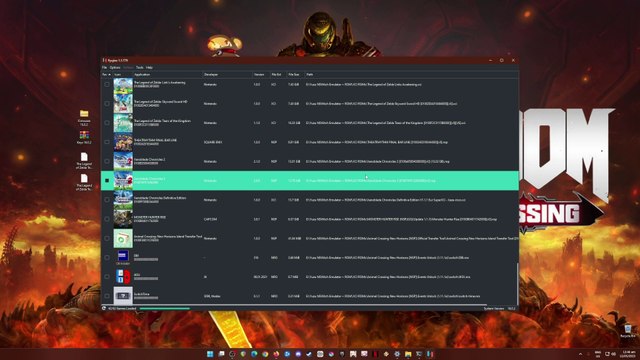
Task: Open the greyed-out Actions menu
Action: 128,67
